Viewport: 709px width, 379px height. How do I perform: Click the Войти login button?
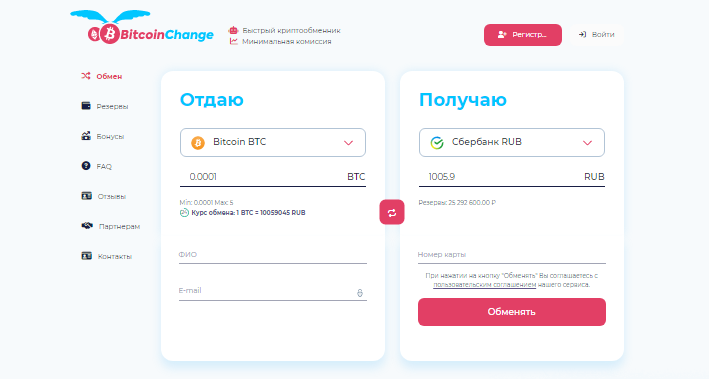pyautogui.click(x=597, y=35)
